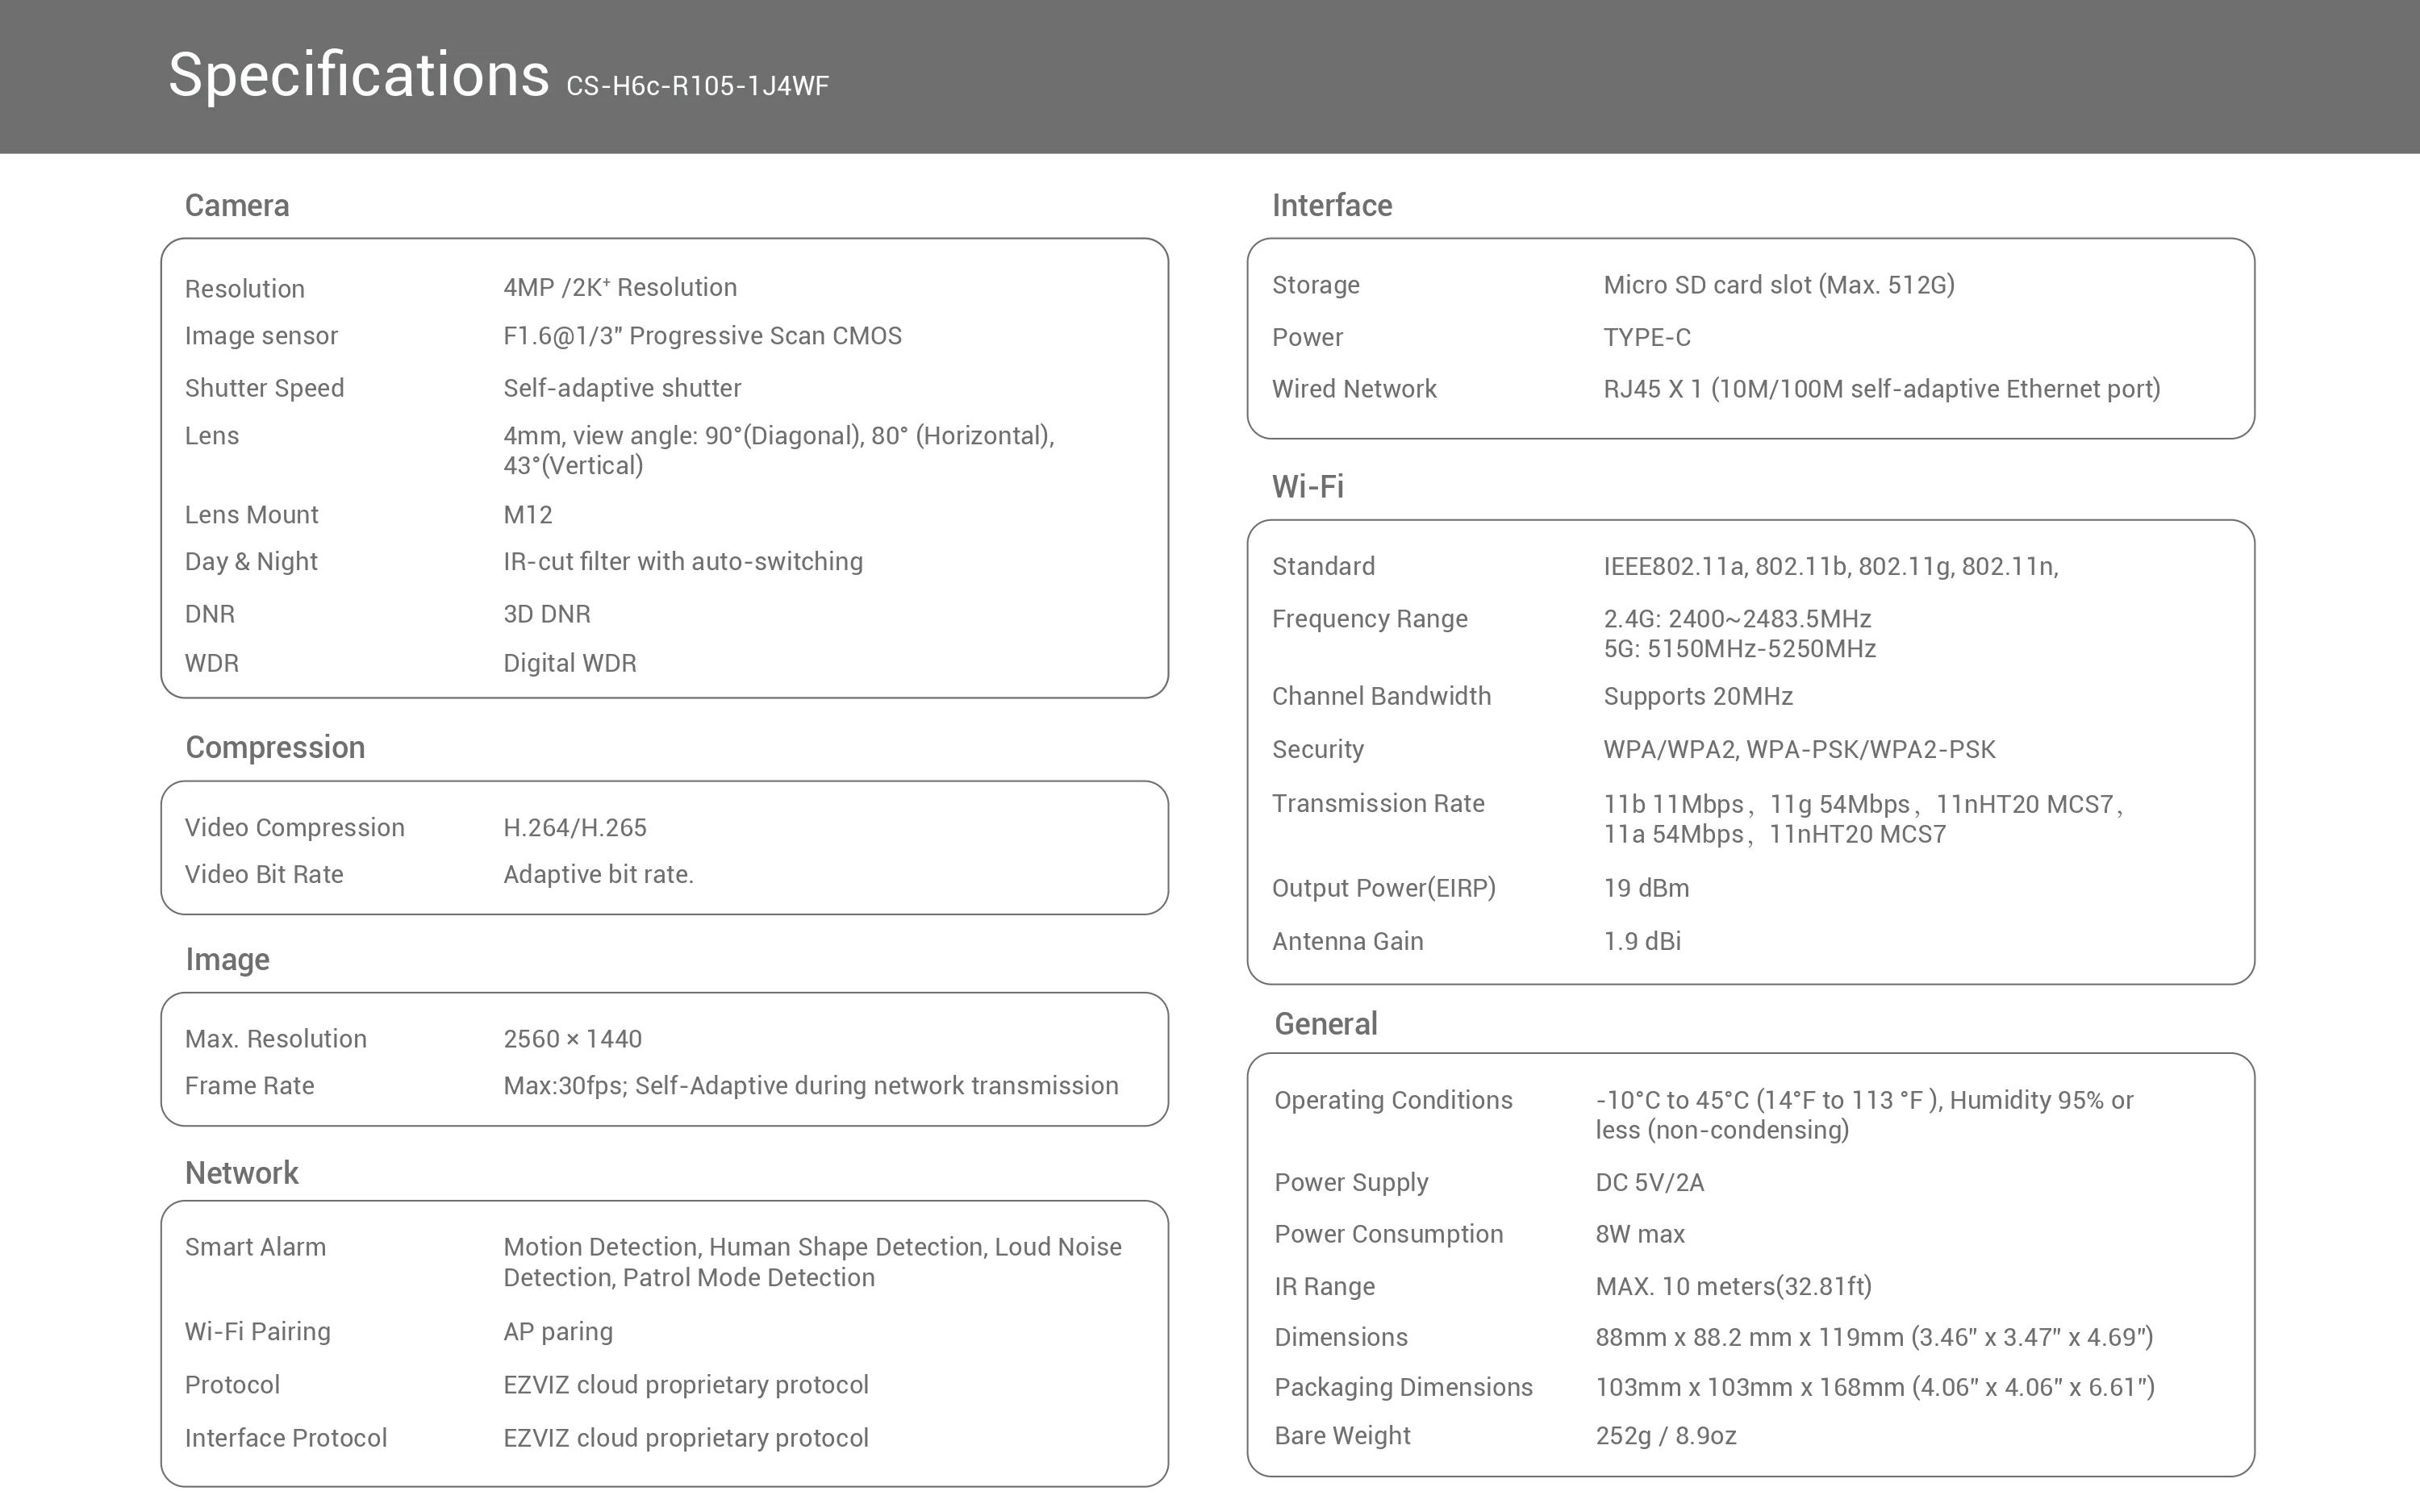
Task: Click the '1.9 dBi' antenna gain value
Action: point(1642,941)
